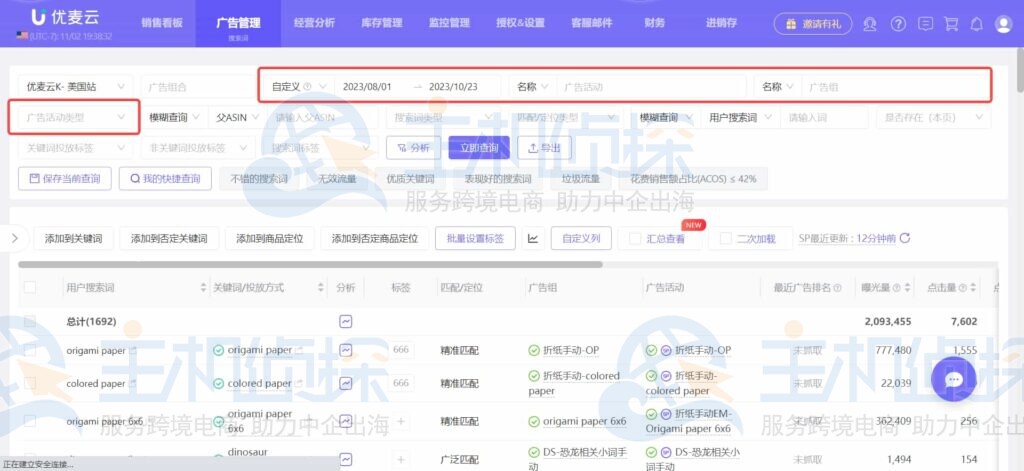
Task: Refresh the SP latest update time
Action: (905, 239)
